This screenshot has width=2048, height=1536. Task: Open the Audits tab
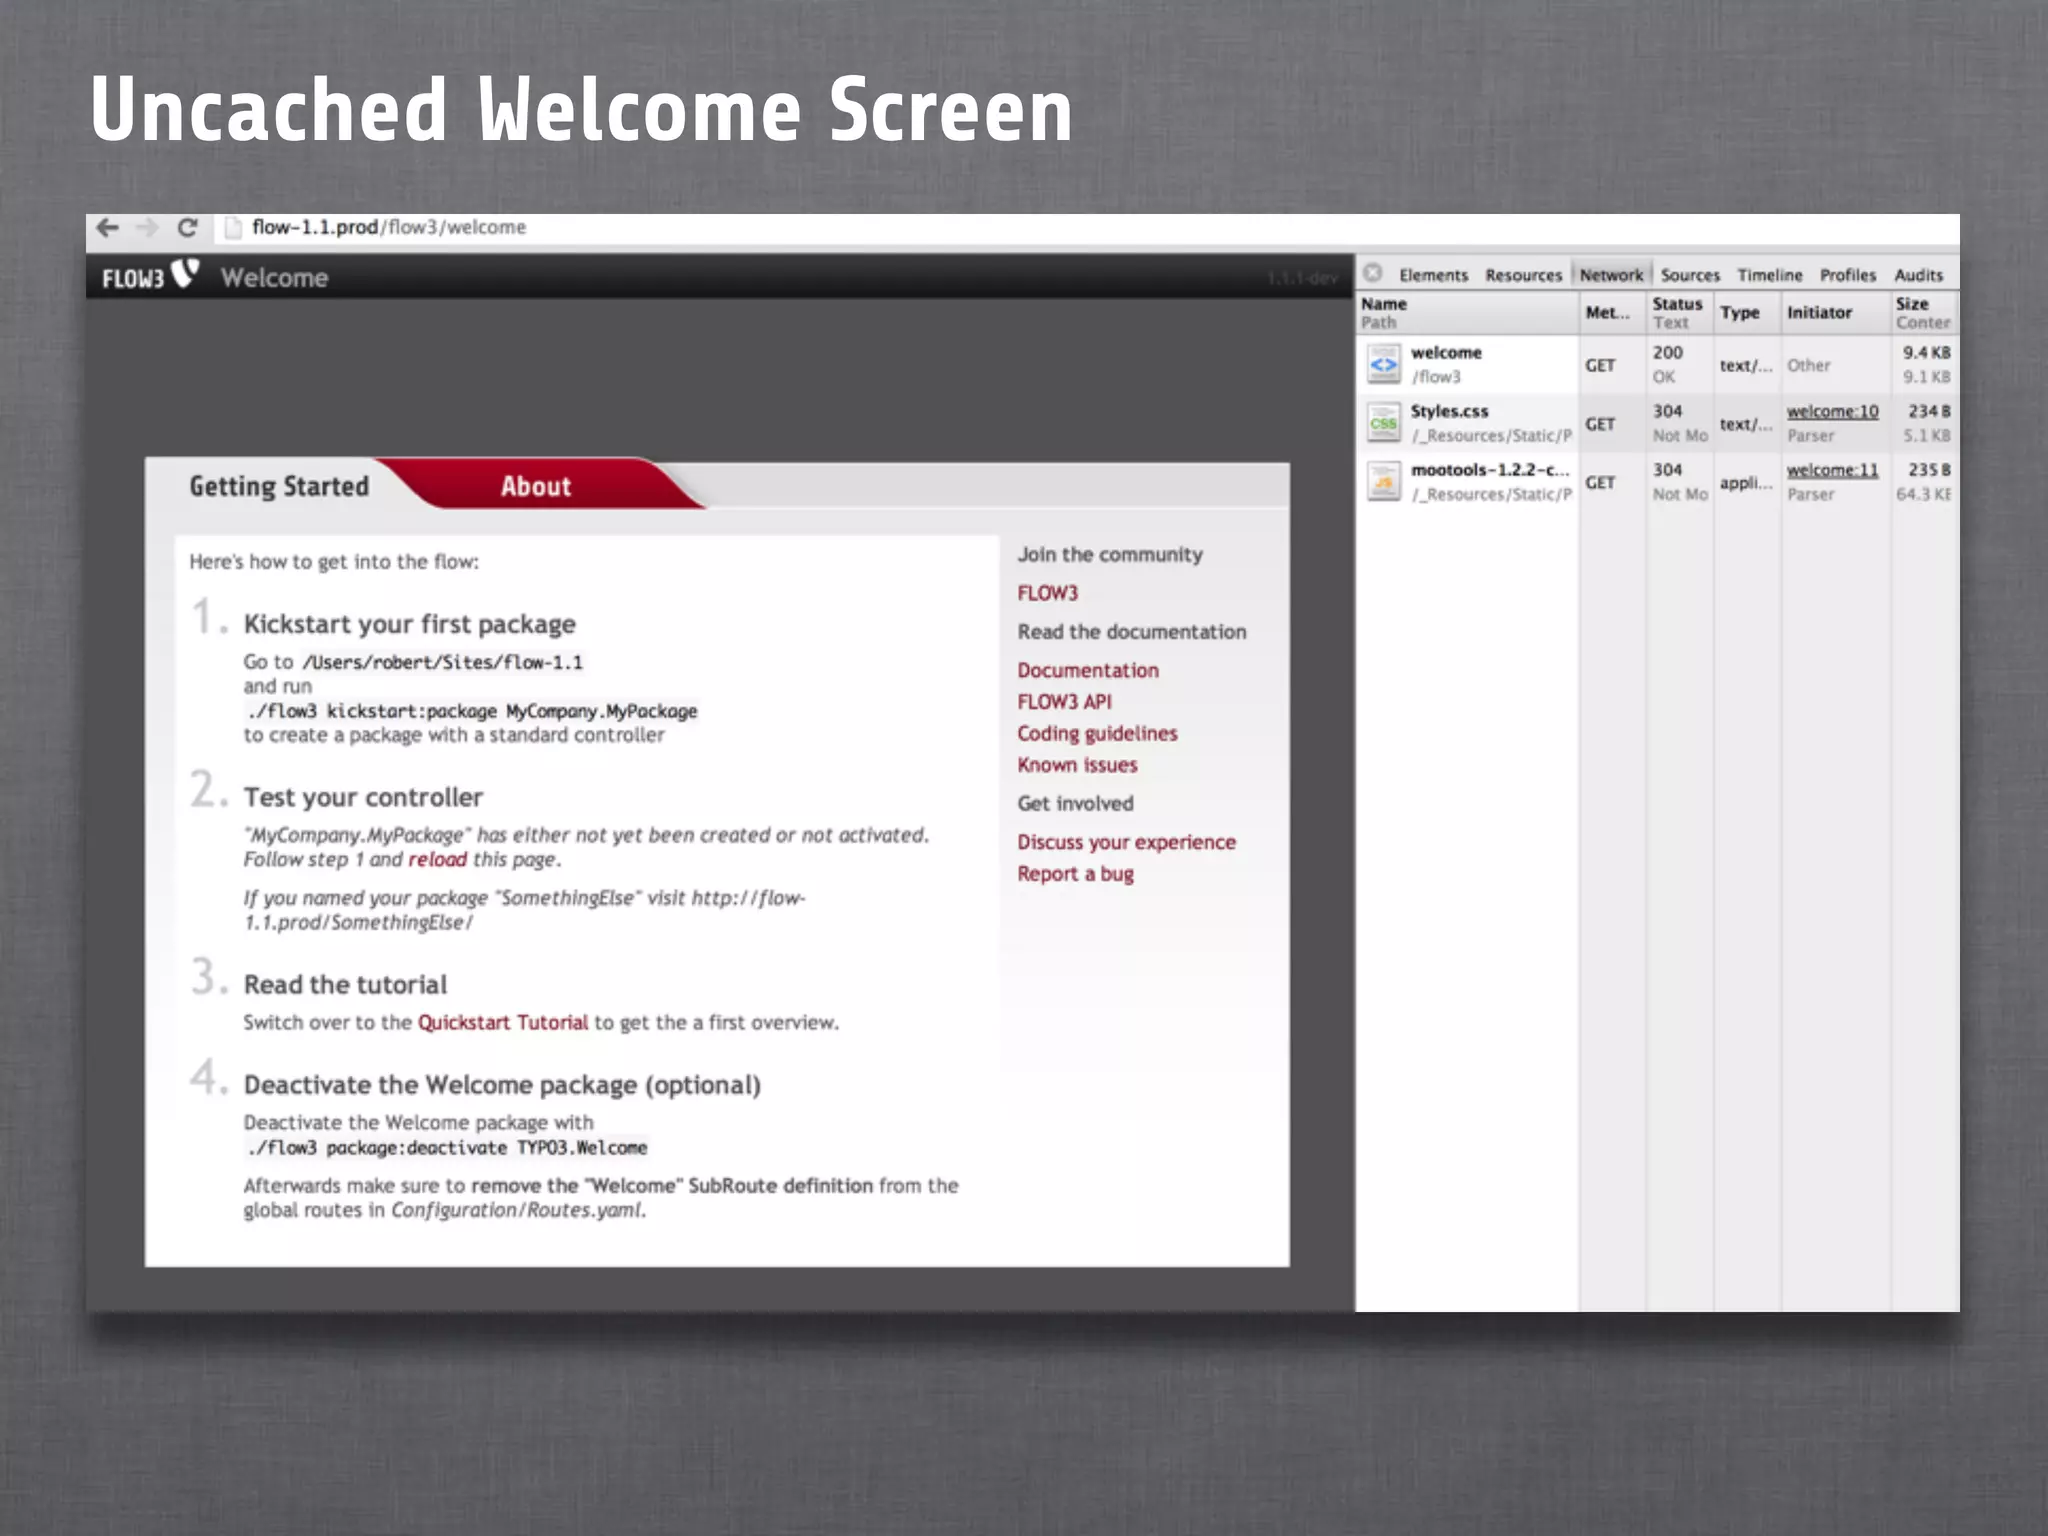(1918, 275)
